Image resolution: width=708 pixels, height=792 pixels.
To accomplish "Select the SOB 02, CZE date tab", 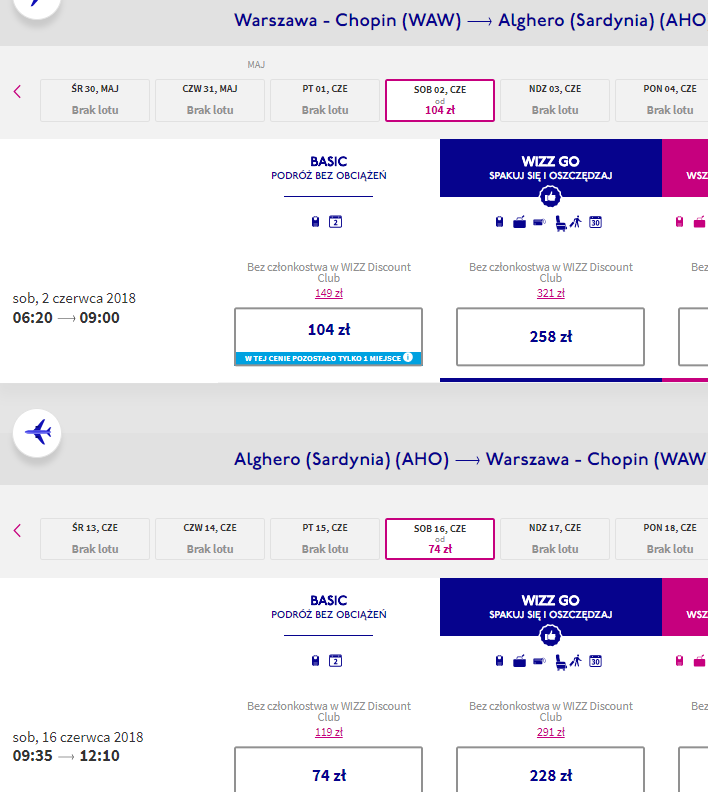I will 440,101.
